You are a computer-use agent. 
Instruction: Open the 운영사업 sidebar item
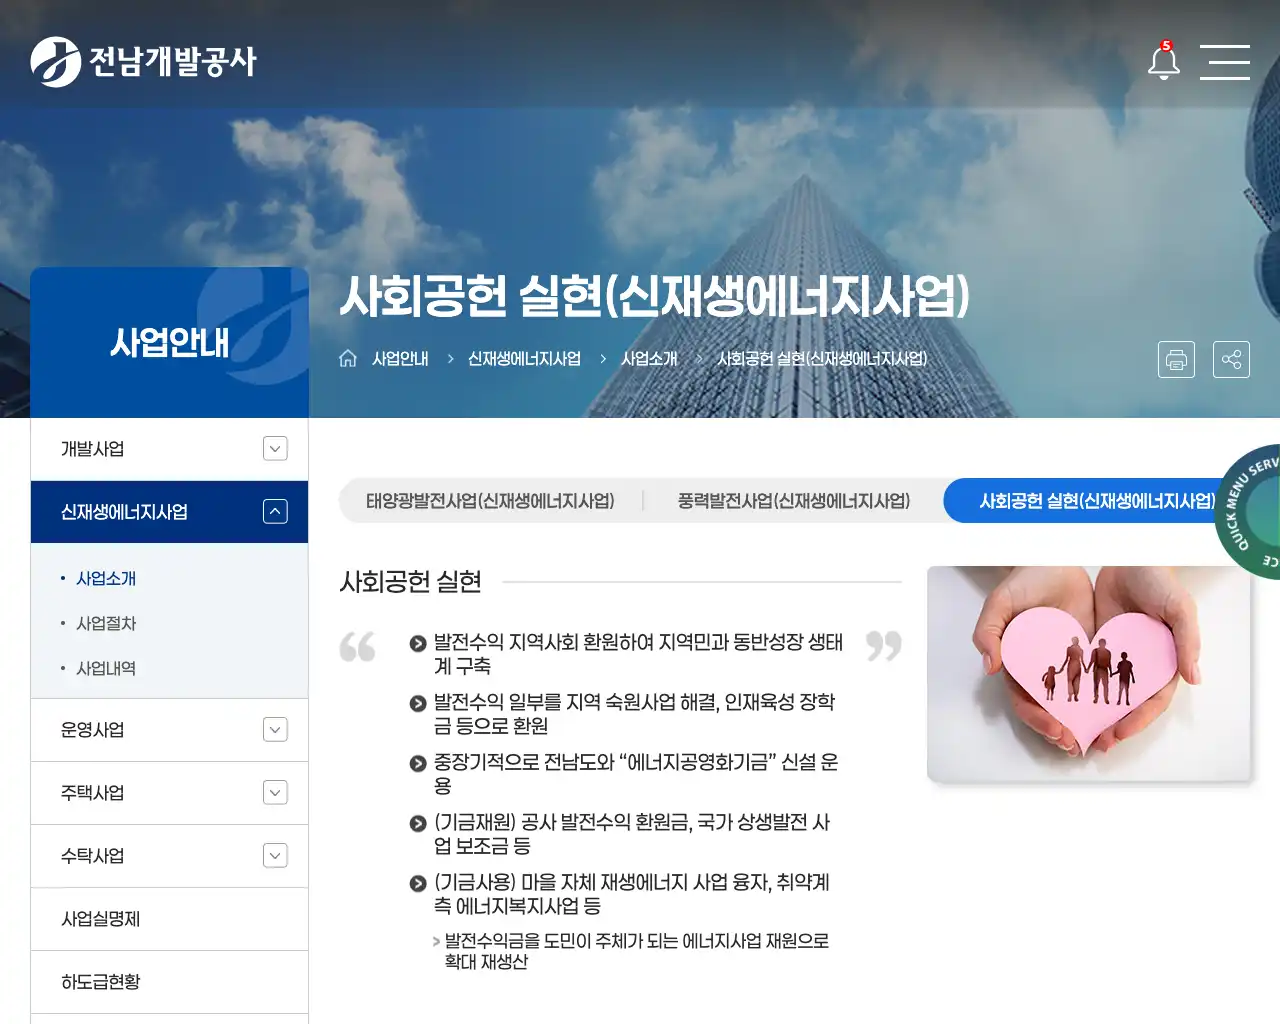169,730
